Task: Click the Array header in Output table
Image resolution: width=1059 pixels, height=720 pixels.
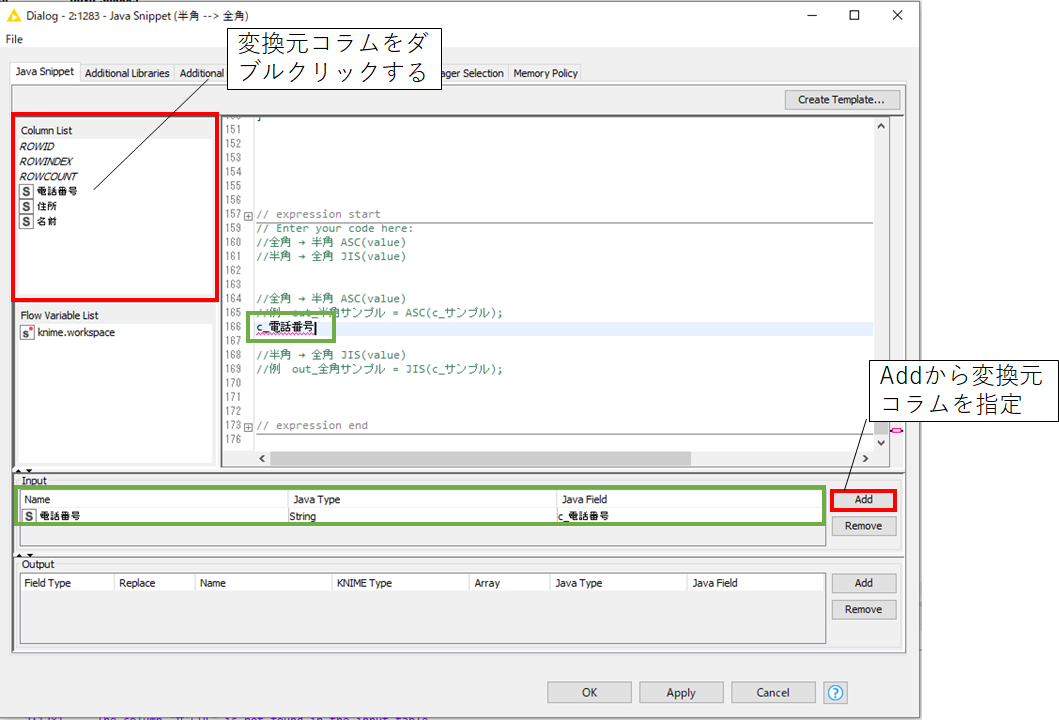Action: [509, 583]
